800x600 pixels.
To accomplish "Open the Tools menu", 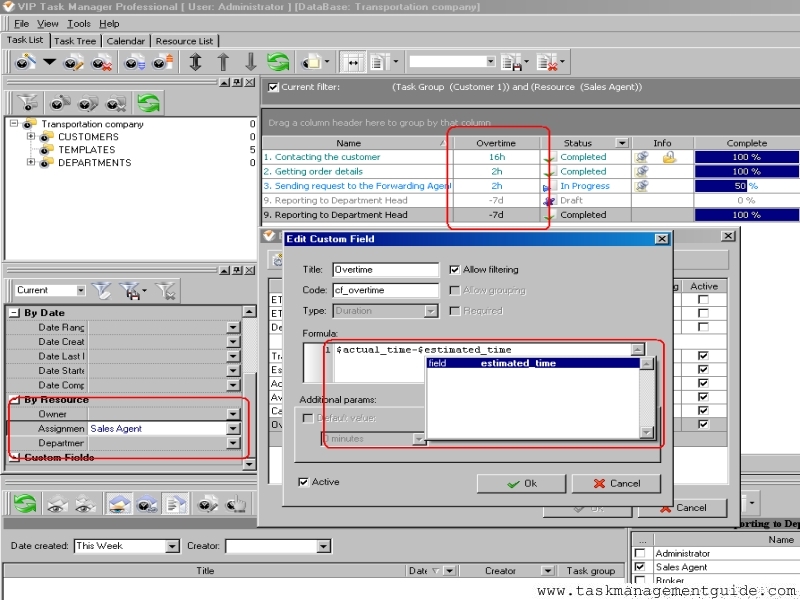I will pos(79,23).
